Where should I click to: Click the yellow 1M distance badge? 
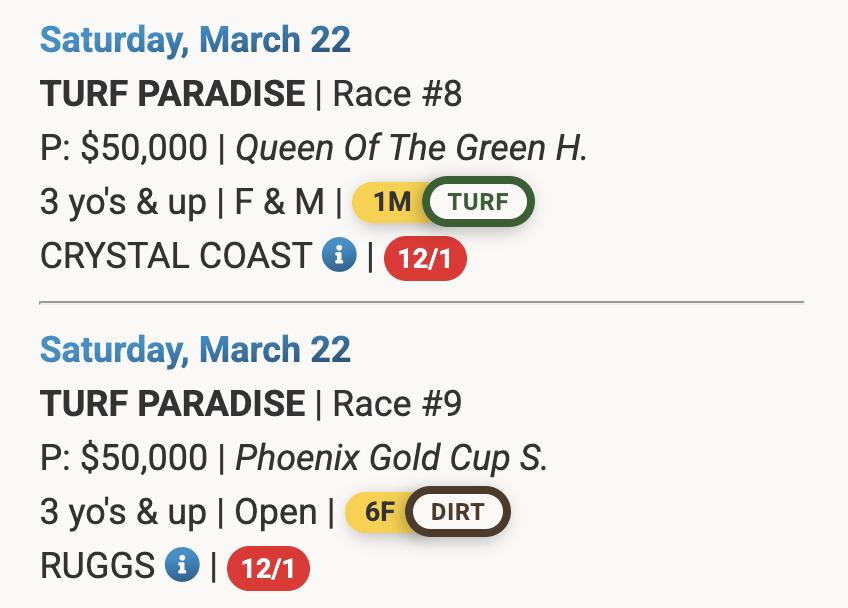(390, 203)
